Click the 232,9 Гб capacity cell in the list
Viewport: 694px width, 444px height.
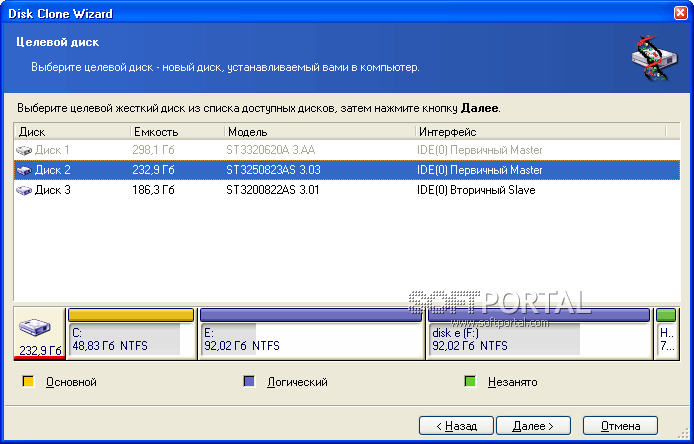tap(154, 170)
